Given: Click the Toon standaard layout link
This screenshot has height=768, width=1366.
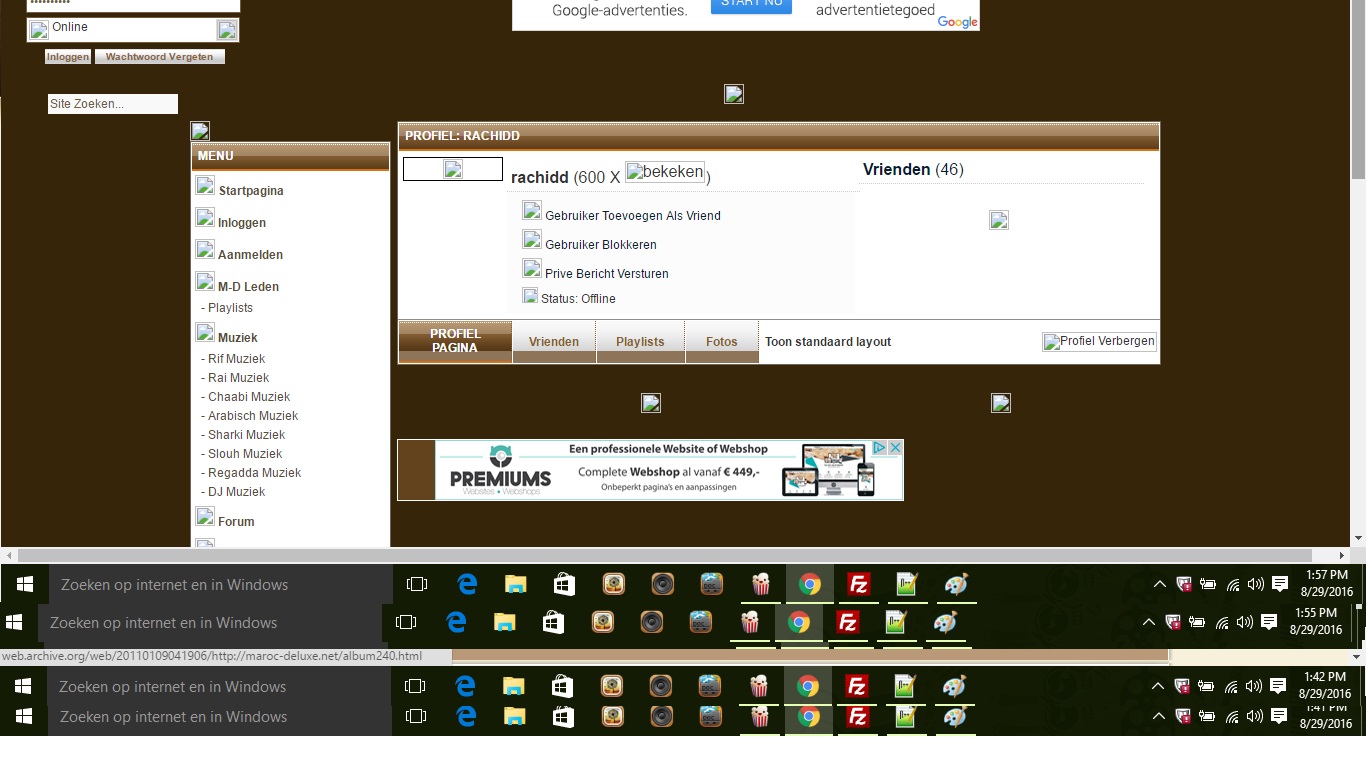Looking at the screenshot, I should point(828,342).
